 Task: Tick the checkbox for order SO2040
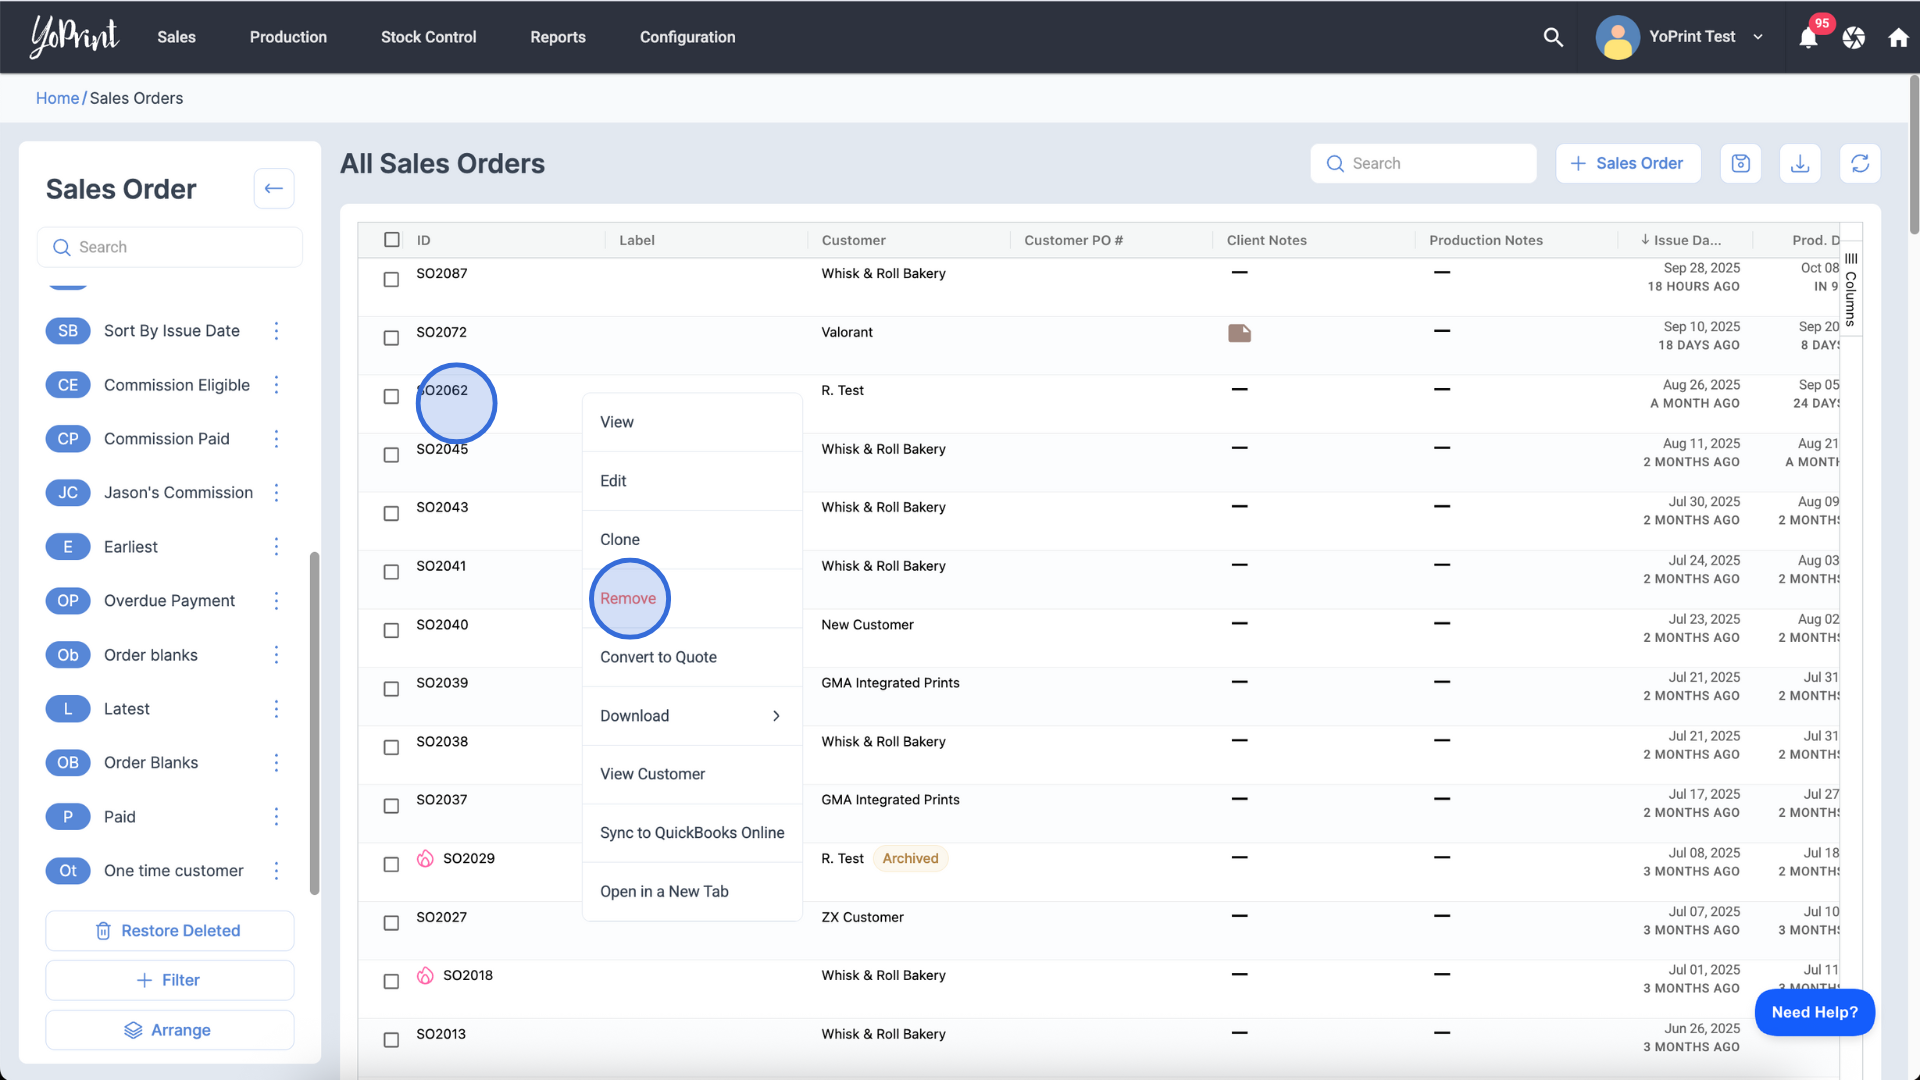click(x=391, y=630)
